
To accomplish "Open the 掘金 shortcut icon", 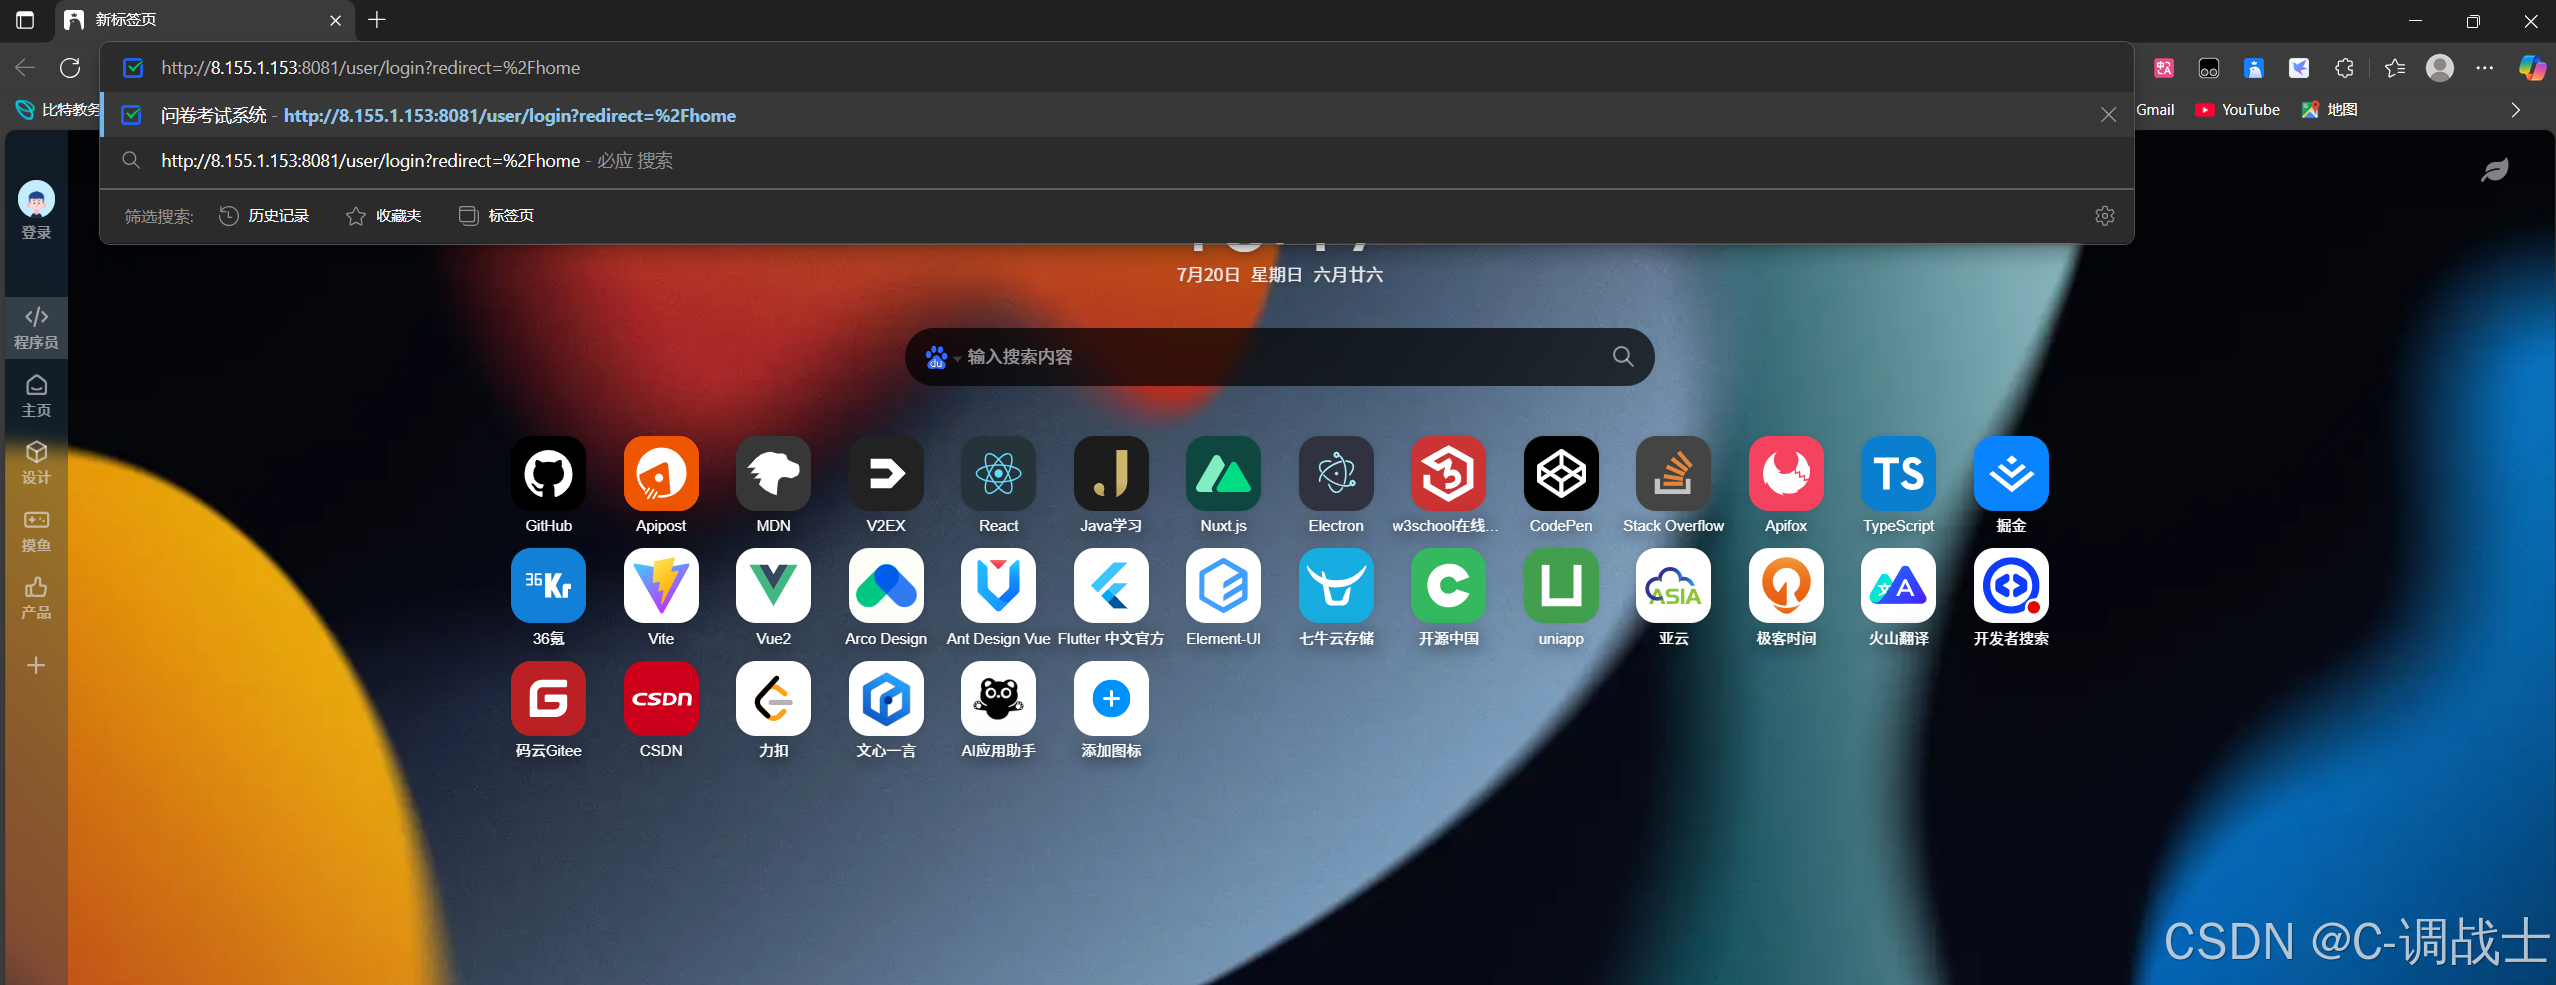I will pyautogui.click(x=2011, y=473).
